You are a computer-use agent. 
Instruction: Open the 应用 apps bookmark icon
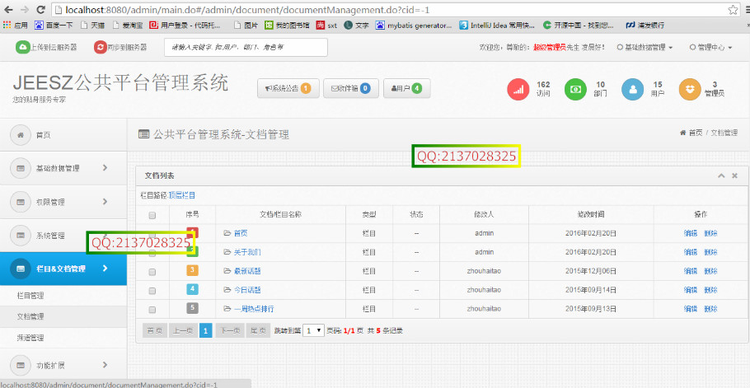[7, 25]
